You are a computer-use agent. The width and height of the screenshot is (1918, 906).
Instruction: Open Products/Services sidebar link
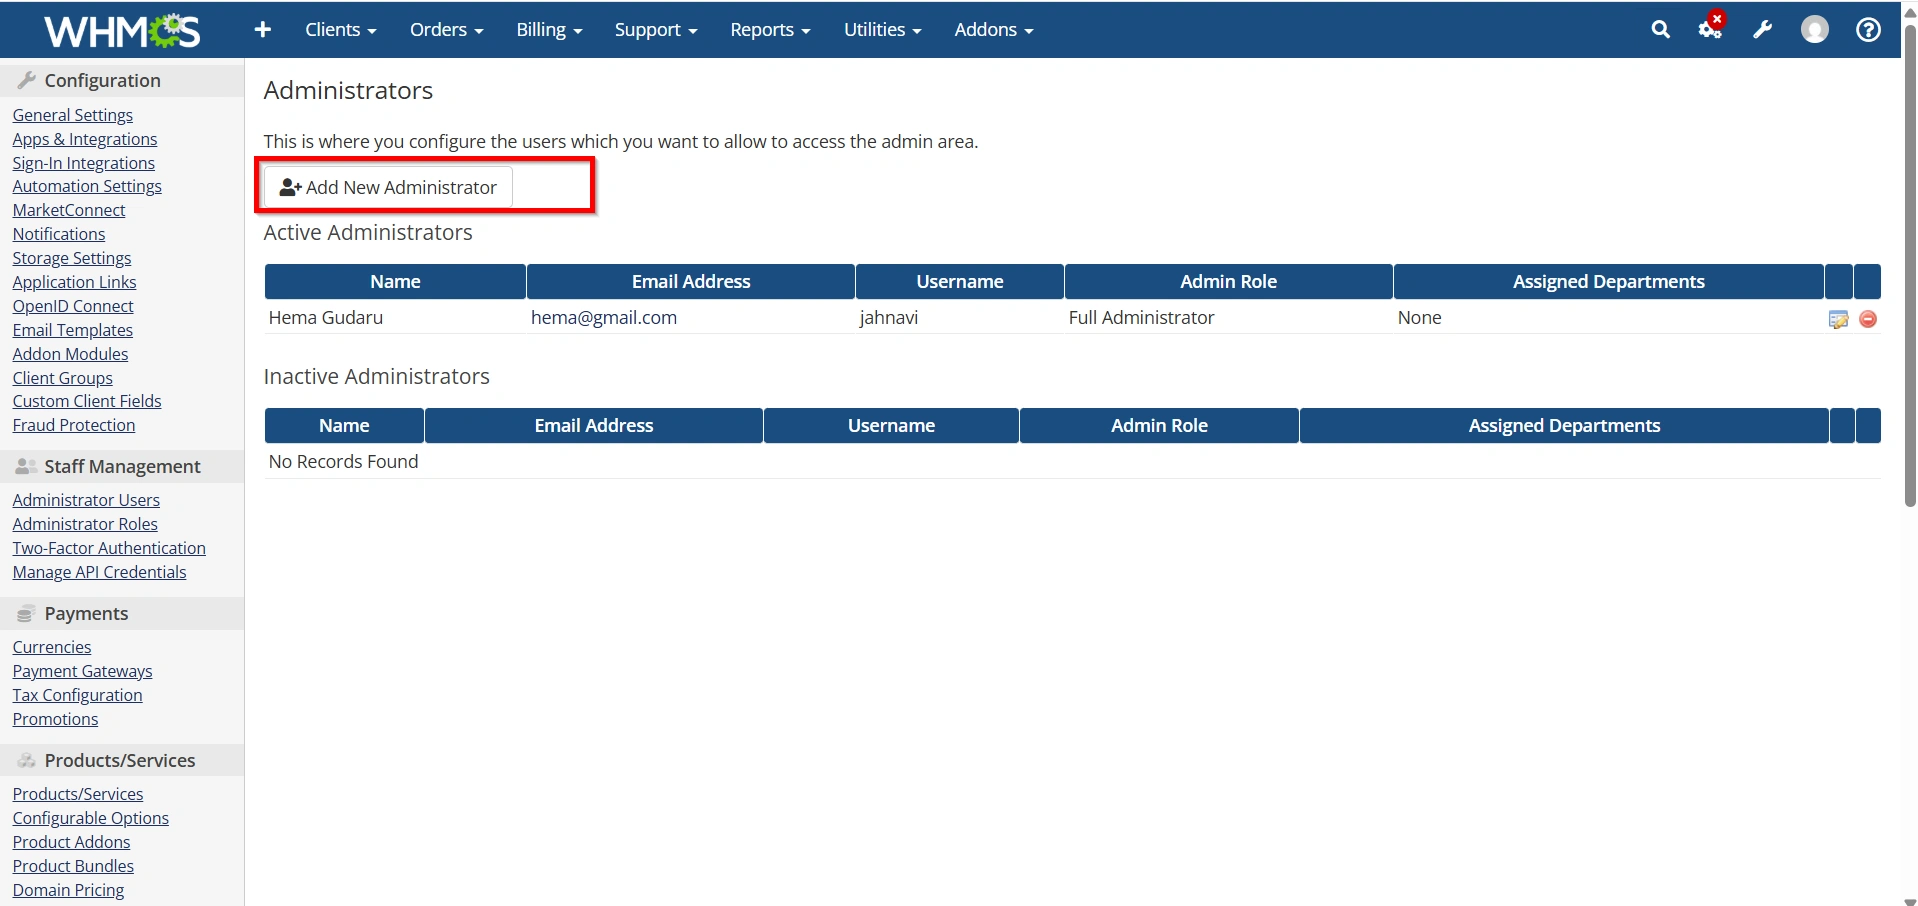(x=78, y=794)
